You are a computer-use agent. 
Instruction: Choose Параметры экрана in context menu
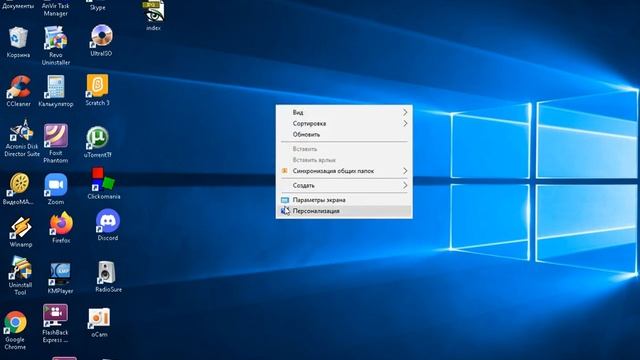344,200
